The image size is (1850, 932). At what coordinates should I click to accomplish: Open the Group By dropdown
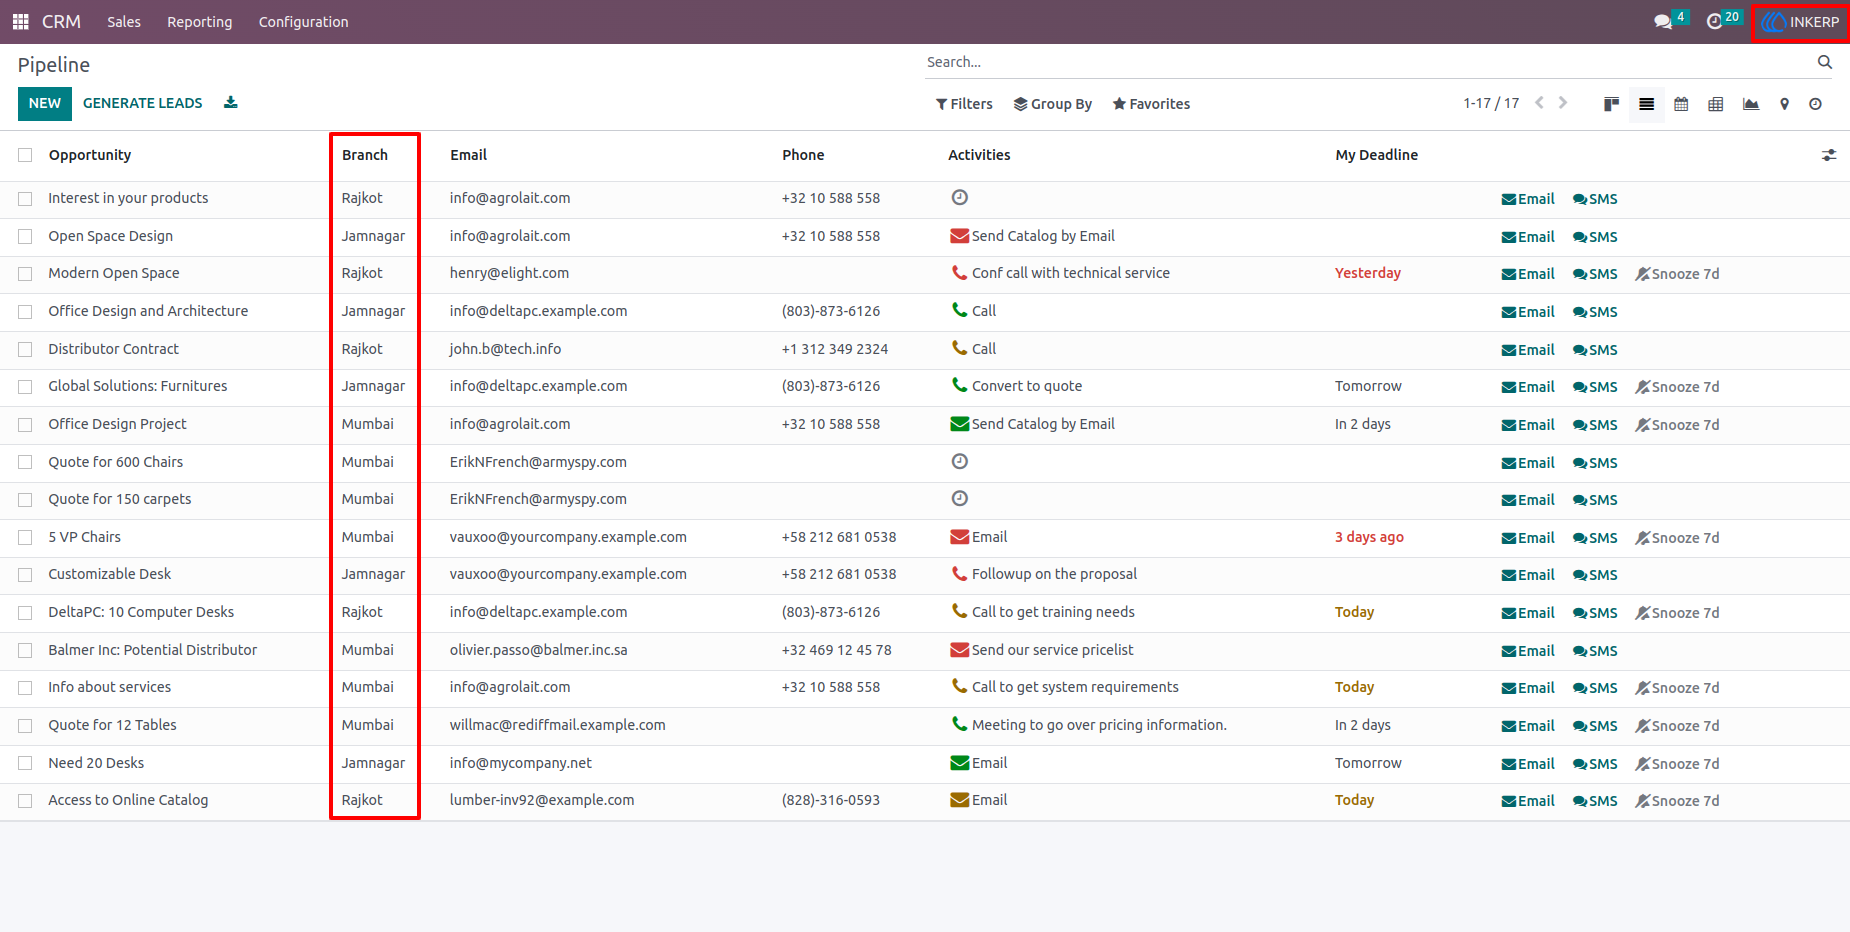tap(1052, 104)
